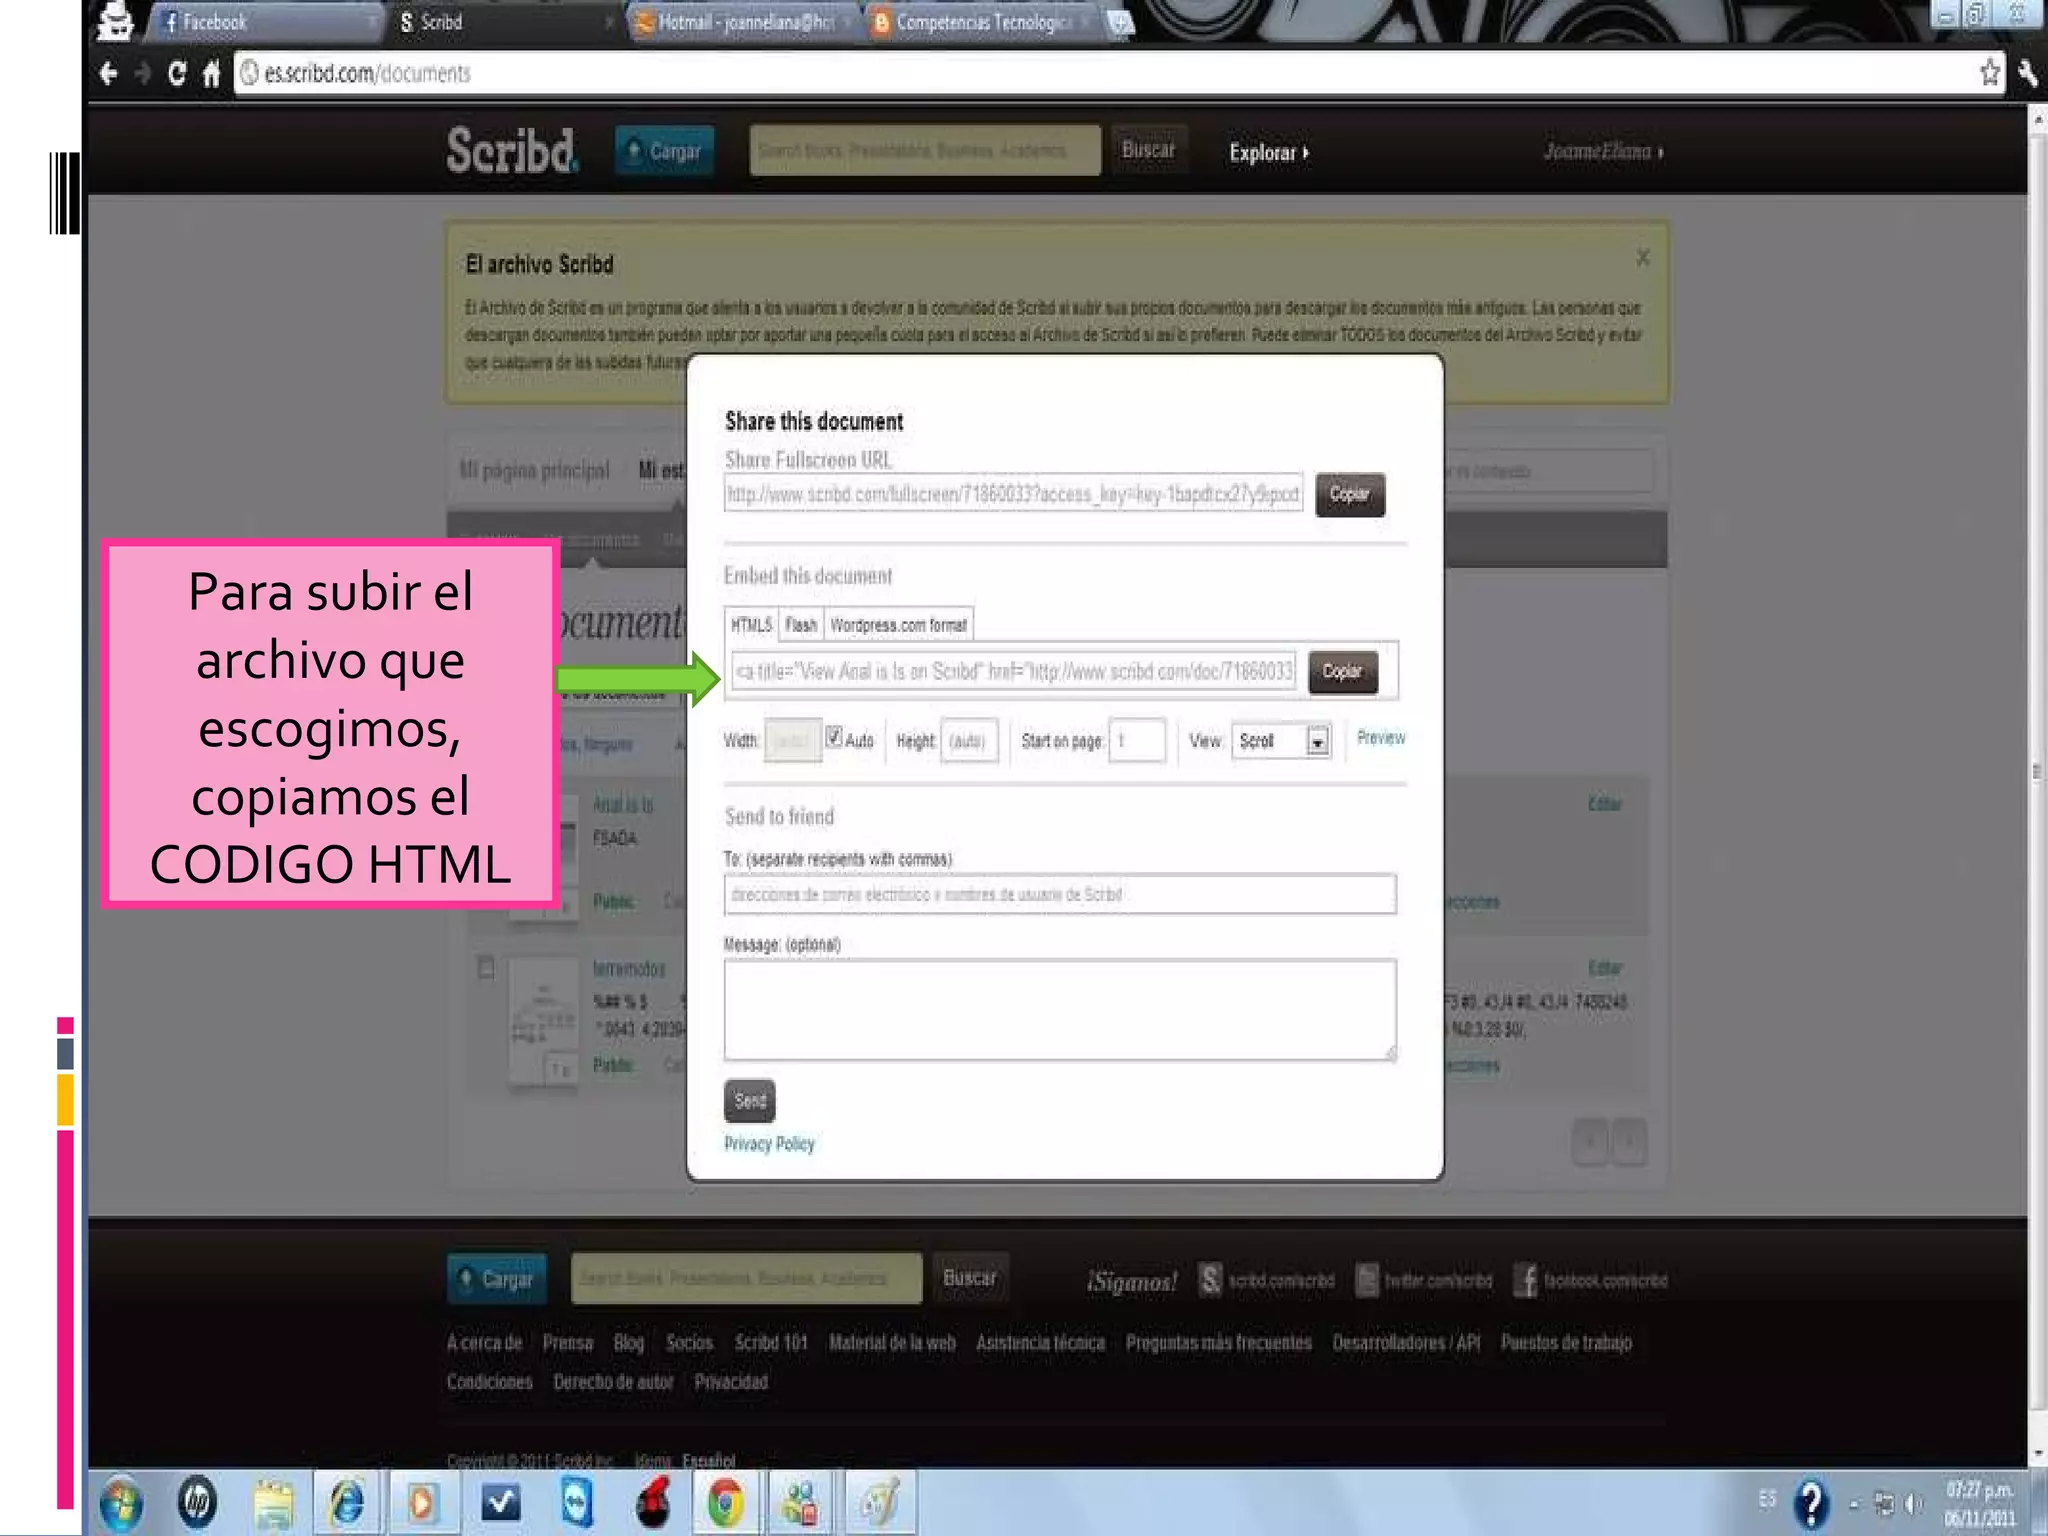Expand the Explorar menu
The image size is (2048, 1536).
(1268, 153)
